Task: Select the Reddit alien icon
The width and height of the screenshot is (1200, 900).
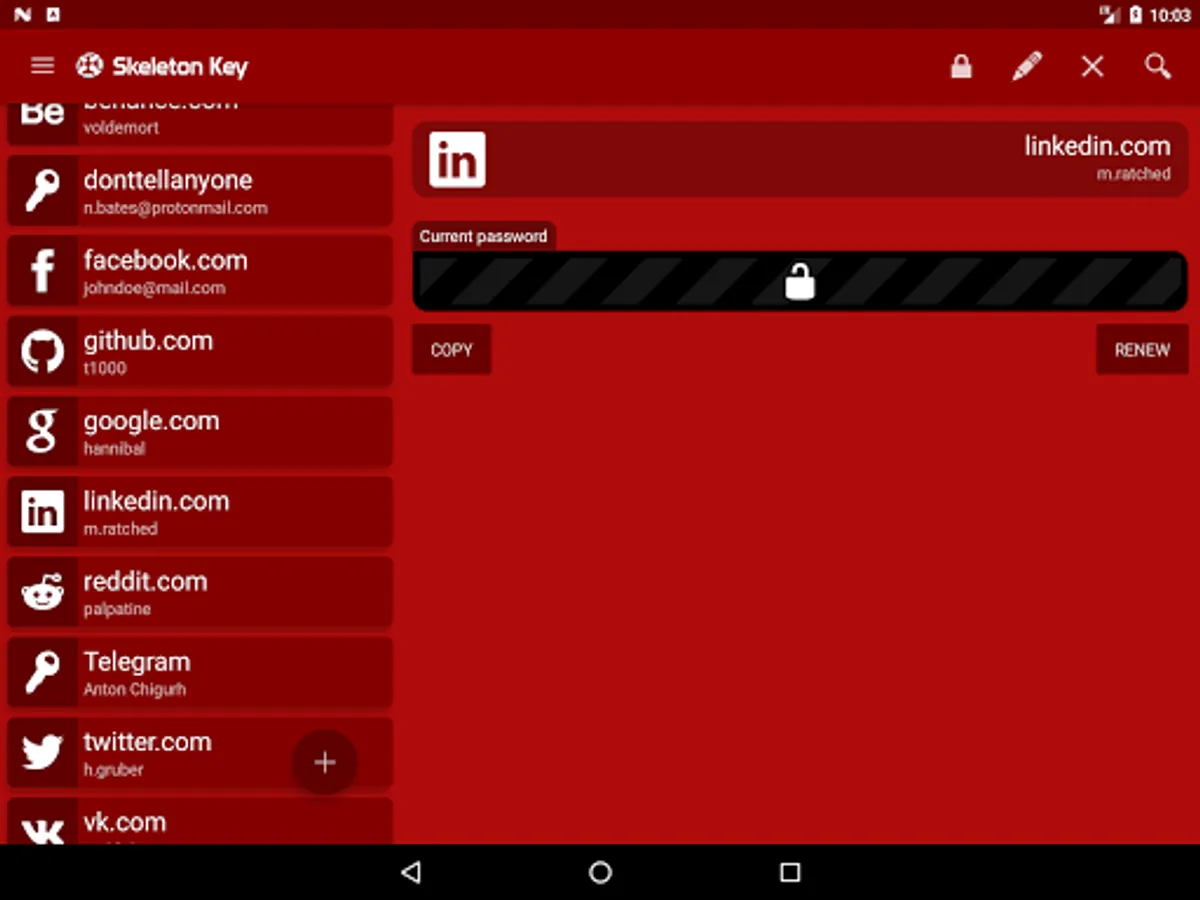Action: point(42,592)
